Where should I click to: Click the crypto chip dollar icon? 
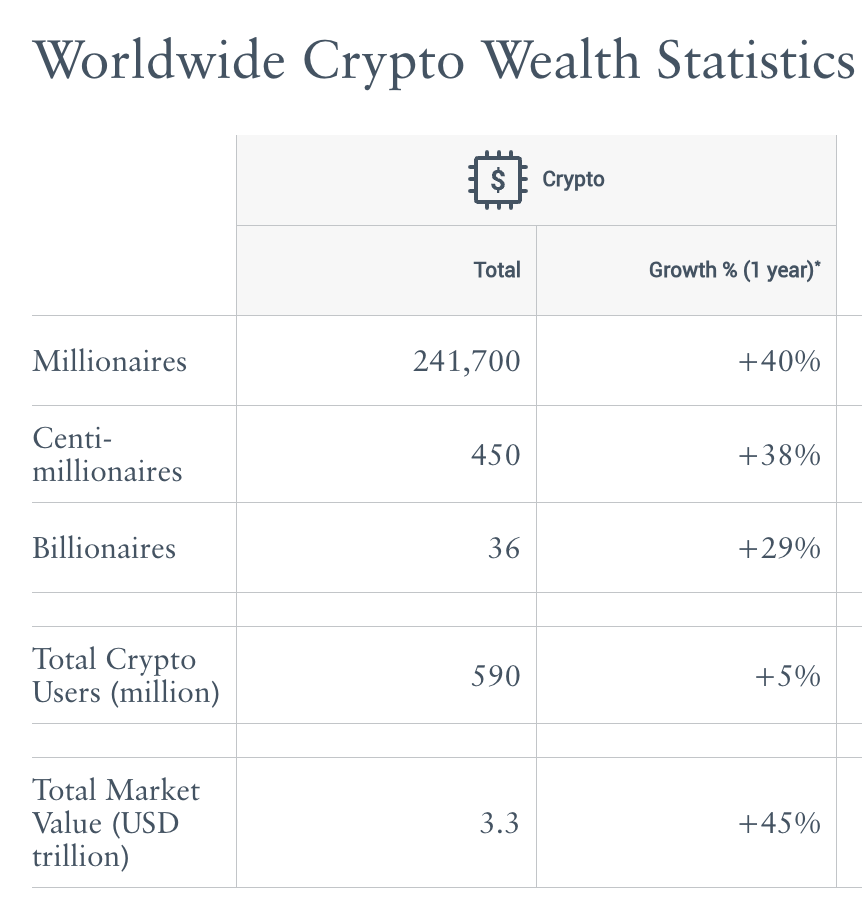click(x=497, y=180)
